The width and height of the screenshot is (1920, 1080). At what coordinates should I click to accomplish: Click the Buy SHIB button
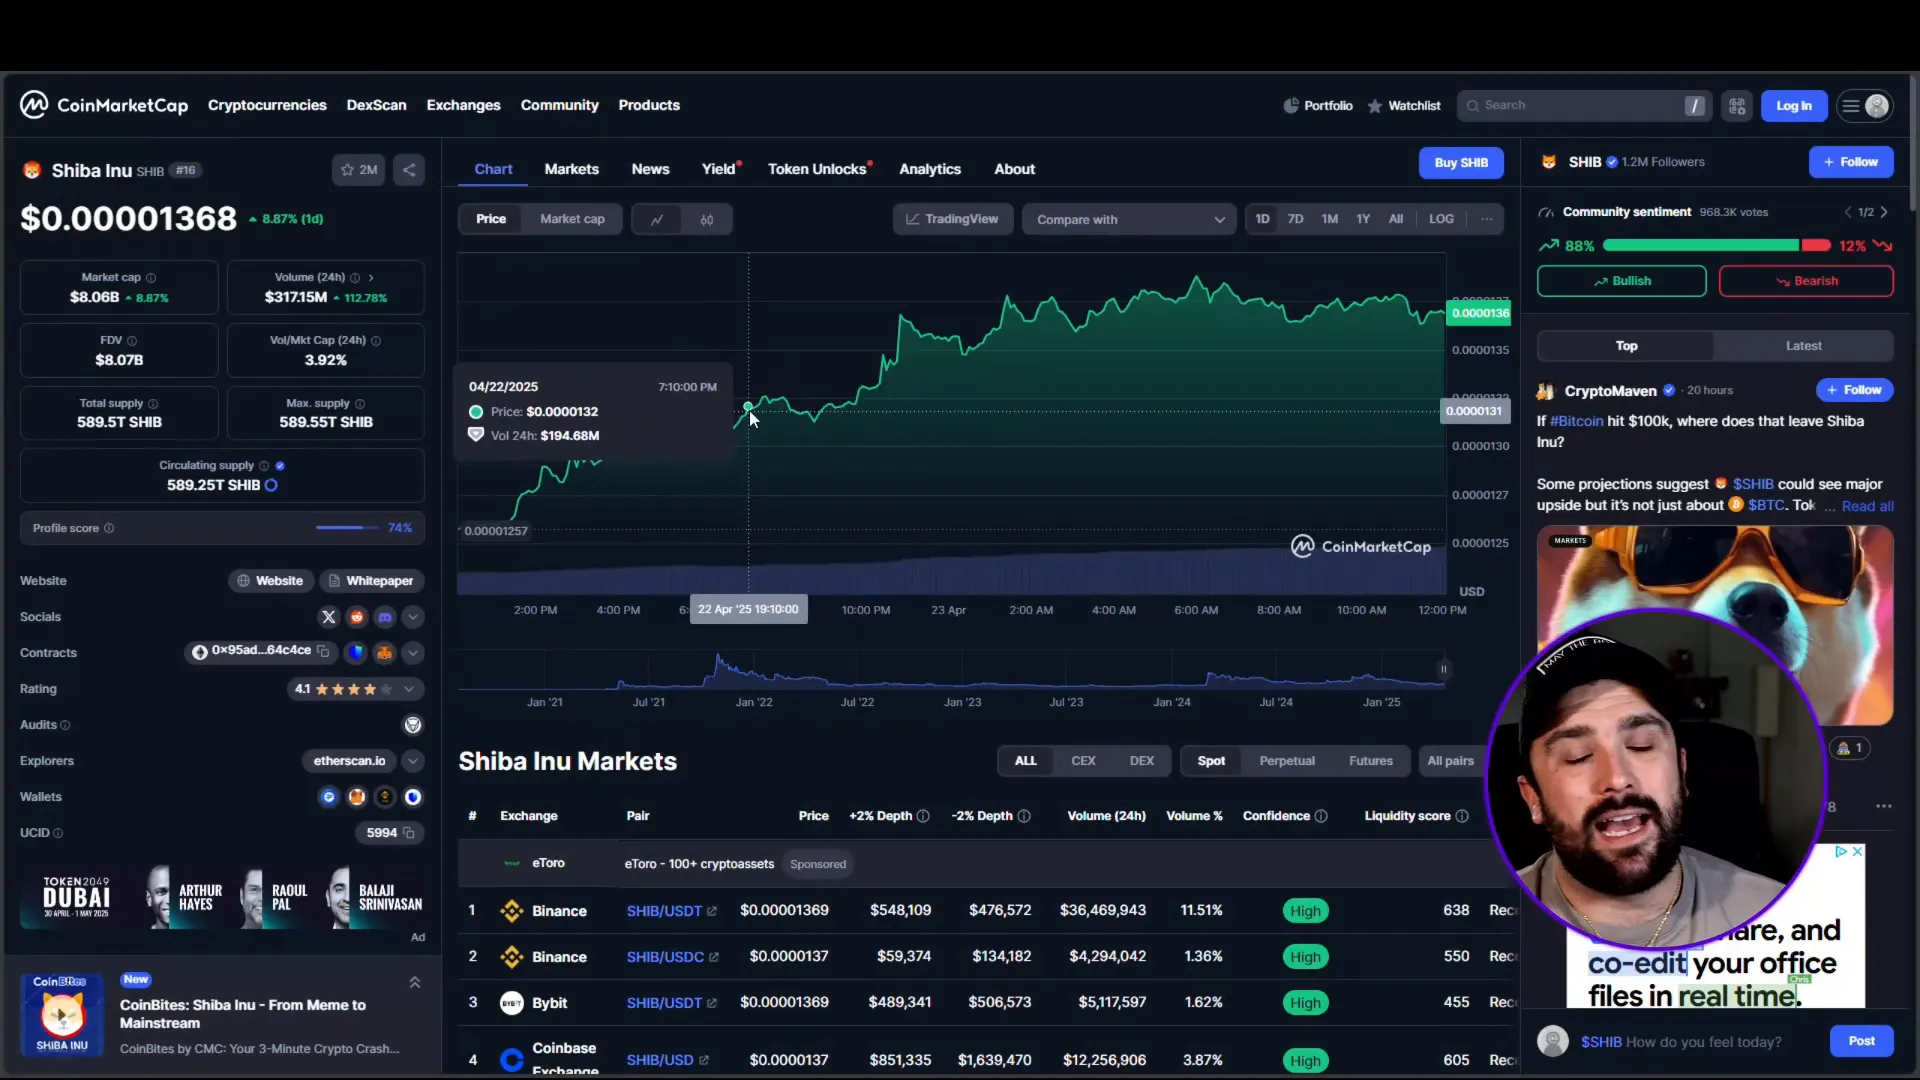coord(1460,163)
